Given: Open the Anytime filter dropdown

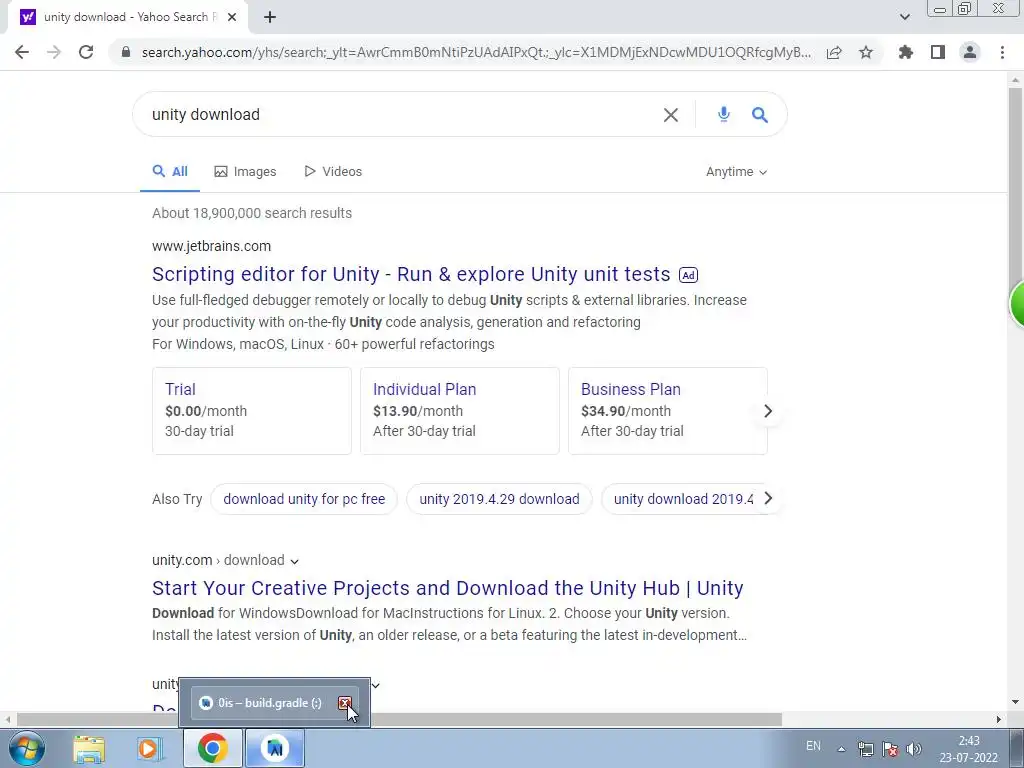Looking at the screenshot, I should (x=736, y=172).
